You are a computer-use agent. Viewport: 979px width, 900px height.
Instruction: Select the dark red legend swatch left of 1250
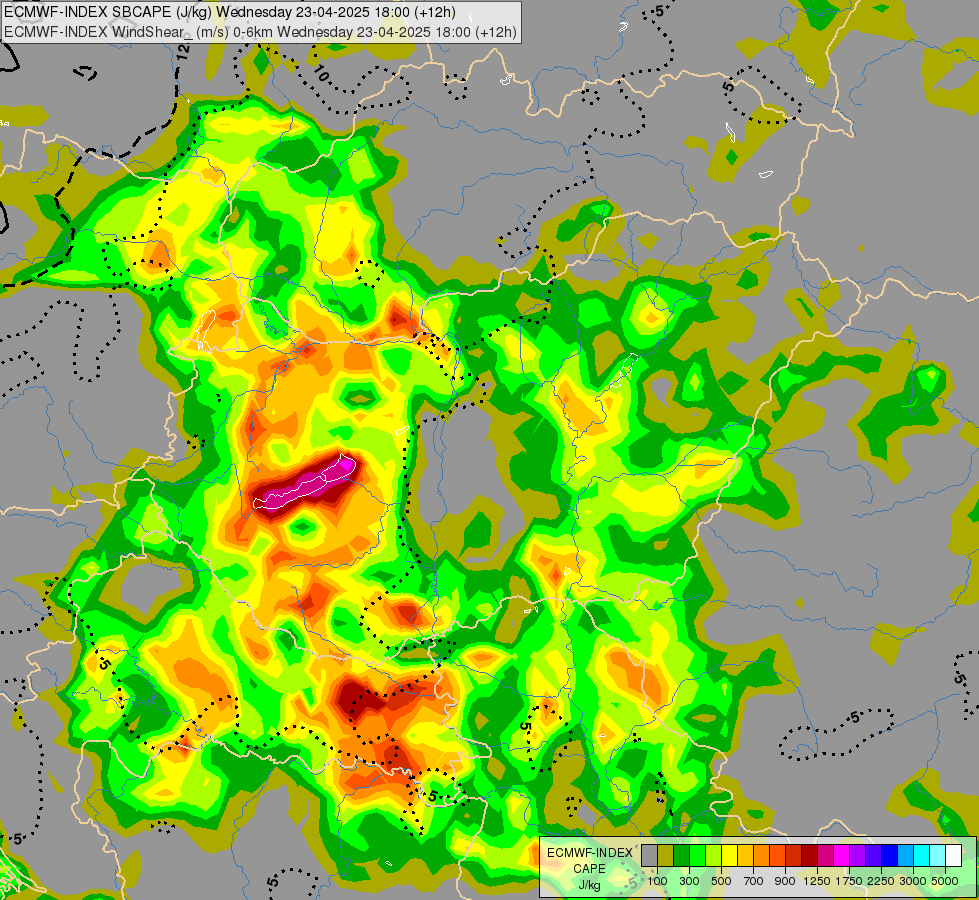pos(810,856)
